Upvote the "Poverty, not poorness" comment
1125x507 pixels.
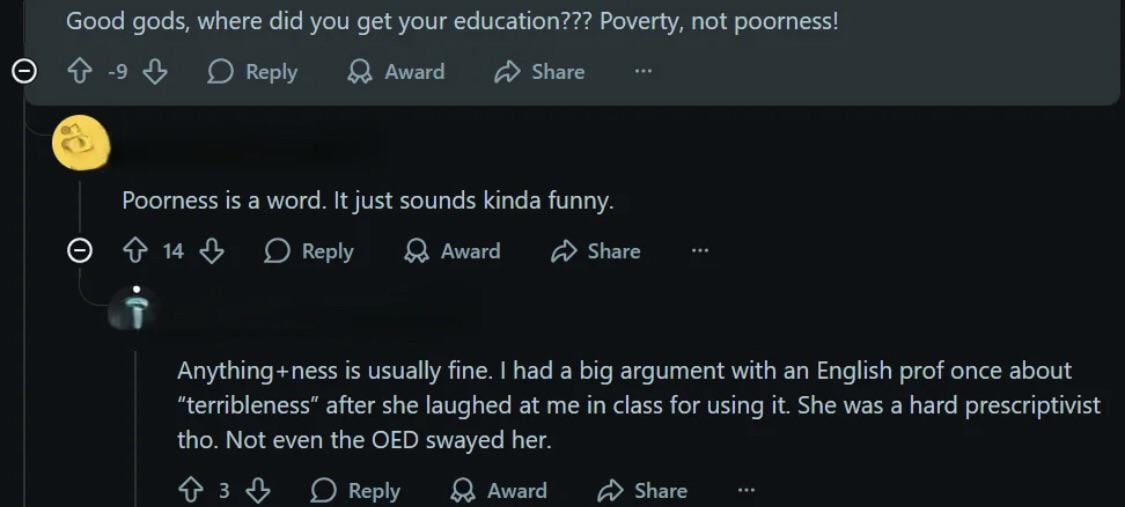pos(79,72)
